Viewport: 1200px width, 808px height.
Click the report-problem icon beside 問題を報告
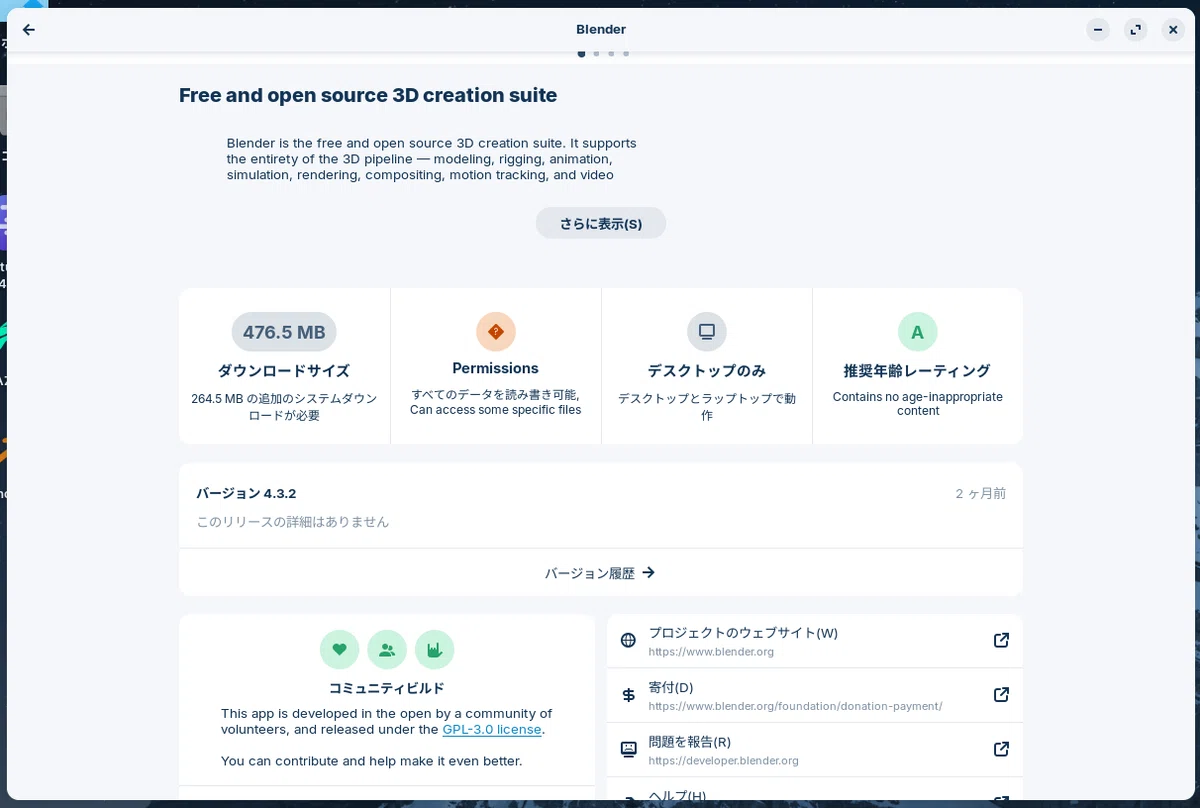tap(628, 749)
